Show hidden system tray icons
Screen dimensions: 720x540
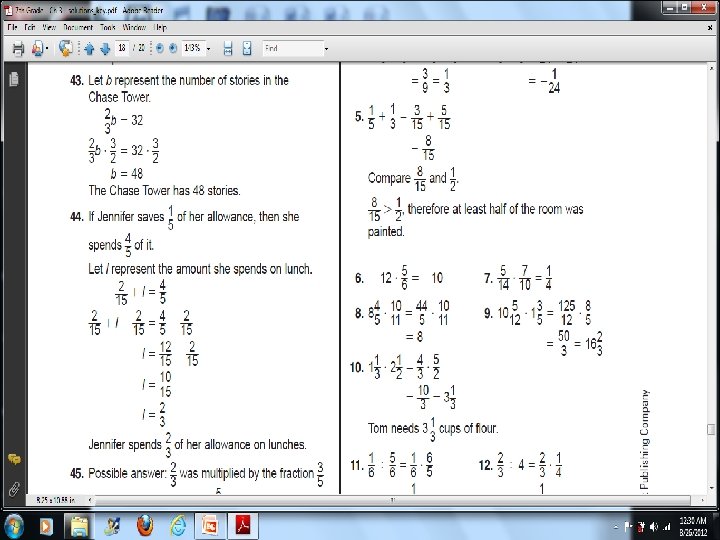[x=615, y=527]
